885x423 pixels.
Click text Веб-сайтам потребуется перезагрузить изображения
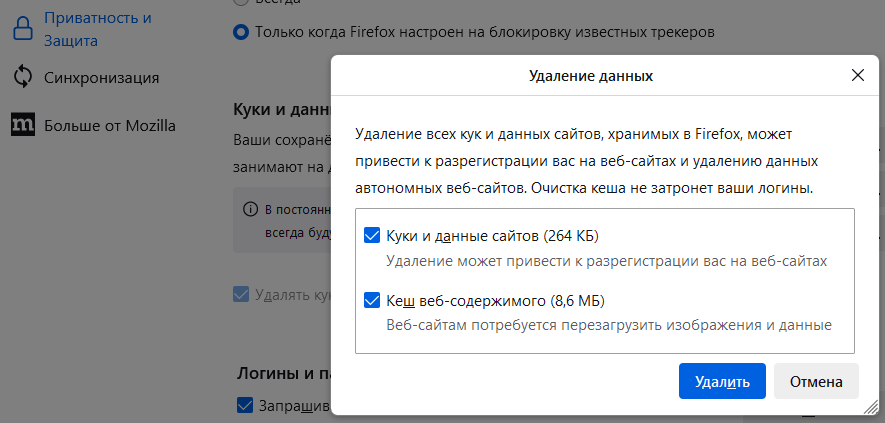(609, 326)
